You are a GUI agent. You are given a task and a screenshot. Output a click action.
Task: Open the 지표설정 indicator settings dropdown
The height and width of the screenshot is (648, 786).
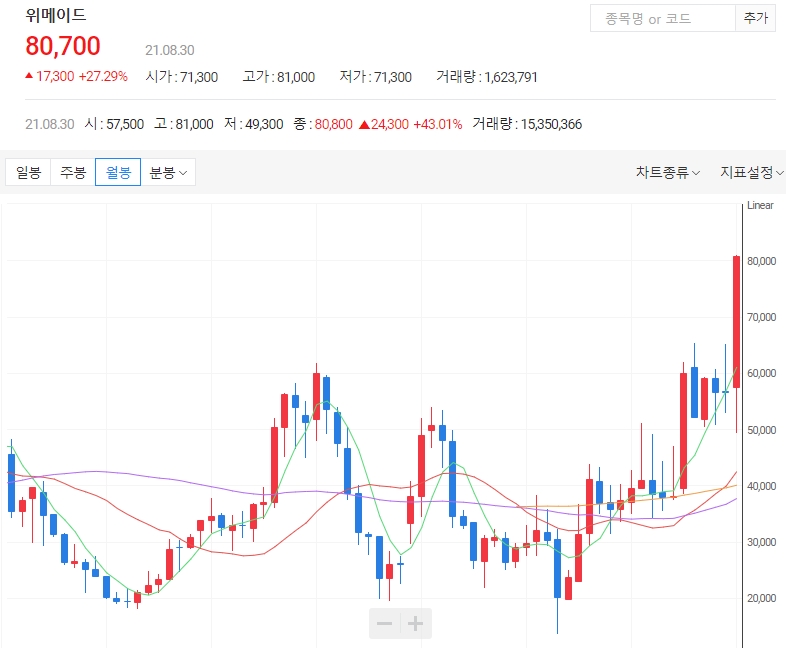coord(751,172)
